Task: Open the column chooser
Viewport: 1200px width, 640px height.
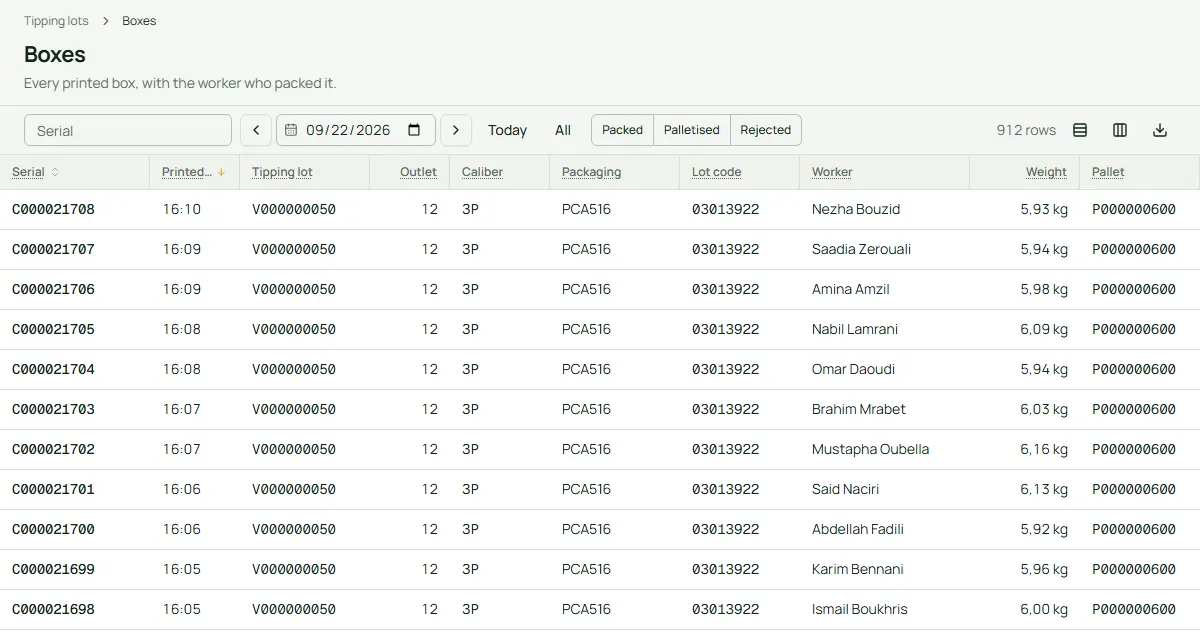Action: click(1120, 130)
